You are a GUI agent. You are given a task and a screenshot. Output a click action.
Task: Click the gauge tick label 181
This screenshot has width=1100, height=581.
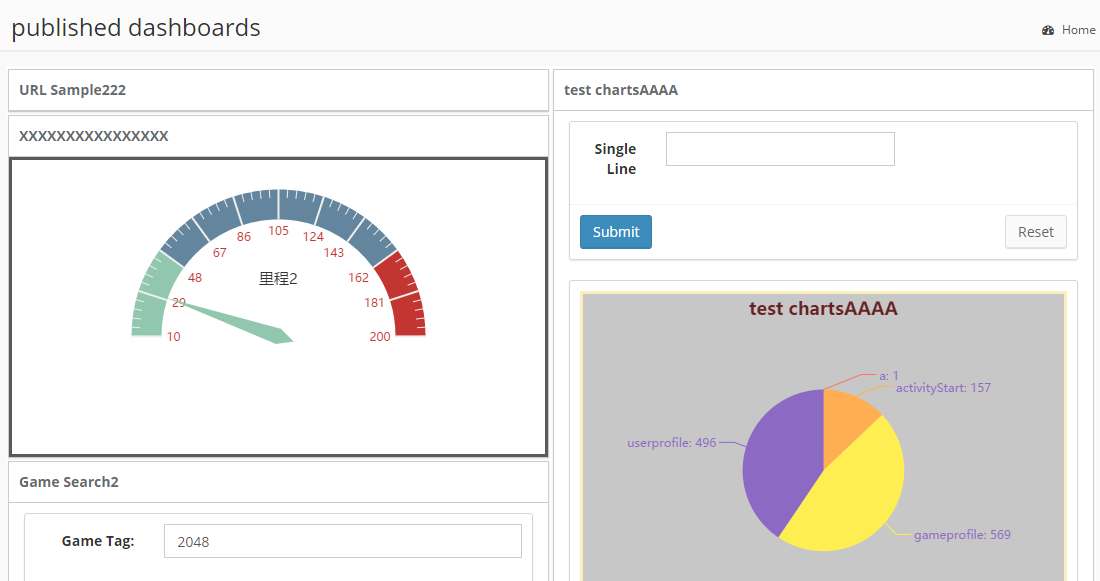coord(374,302)
